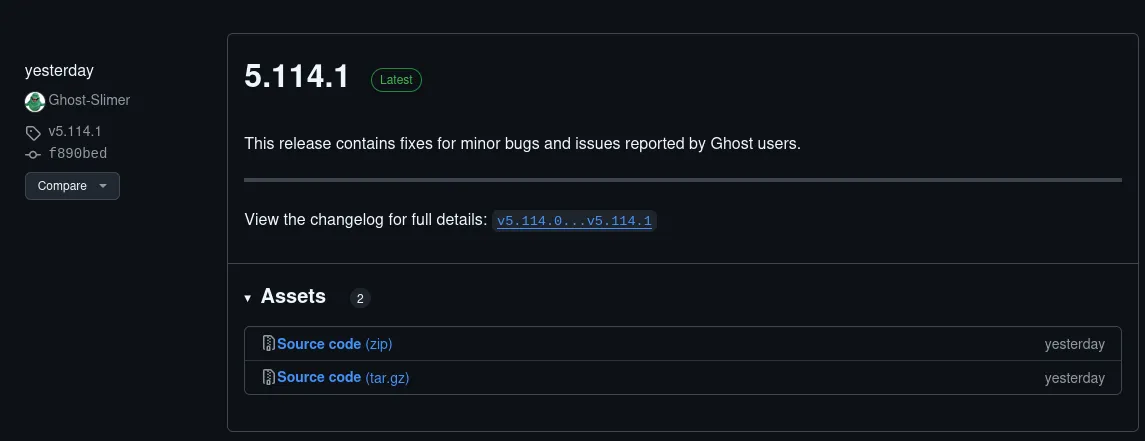
Task: Click the 'yesterday' timestamp in the zip row
Action: pyautogui.click(x=1074, y=344)
